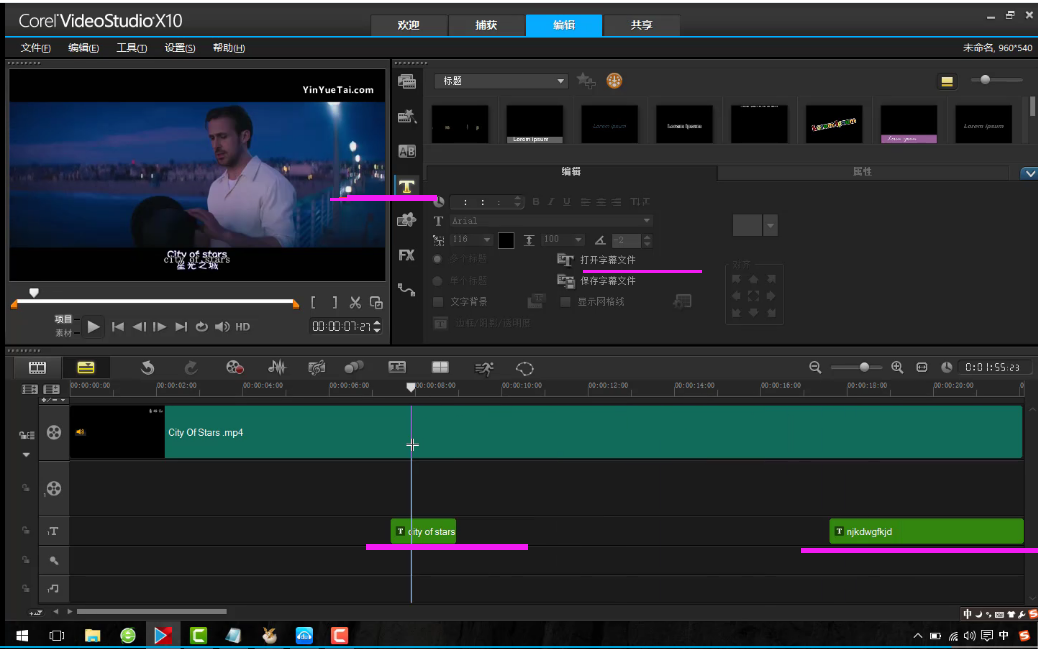The image size is (1038, 649).
Task: Expand the 标题 category dropdown
Action: click(560, 81)
